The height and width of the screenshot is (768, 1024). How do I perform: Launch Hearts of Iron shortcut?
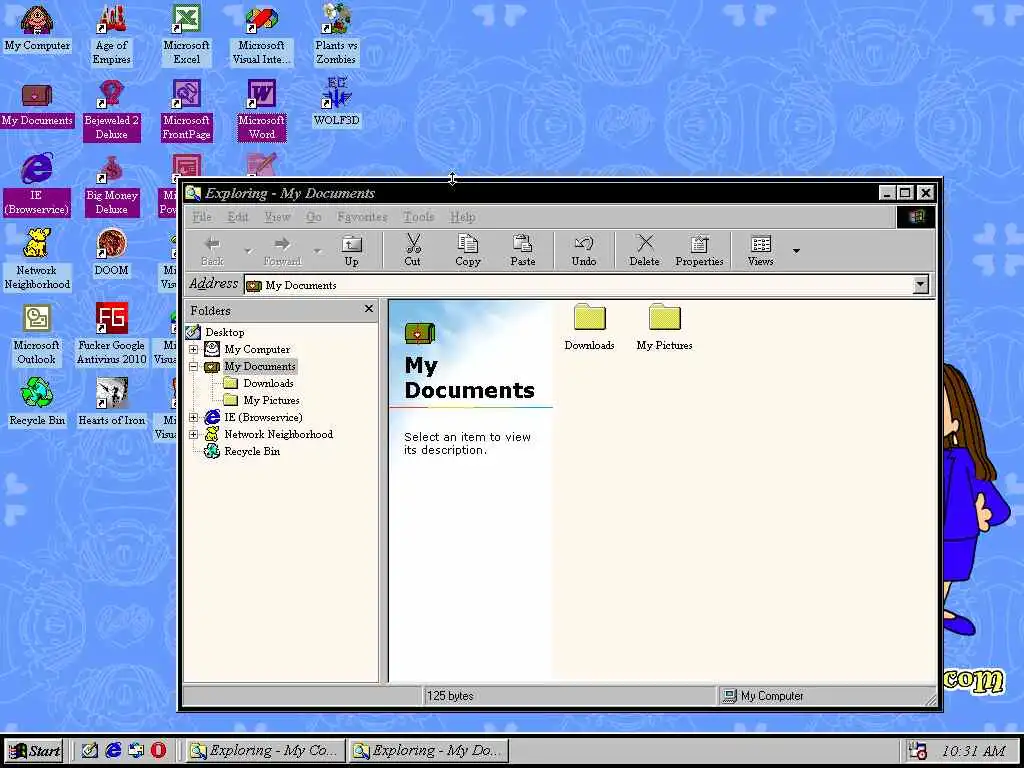click(x=112, y=402)
